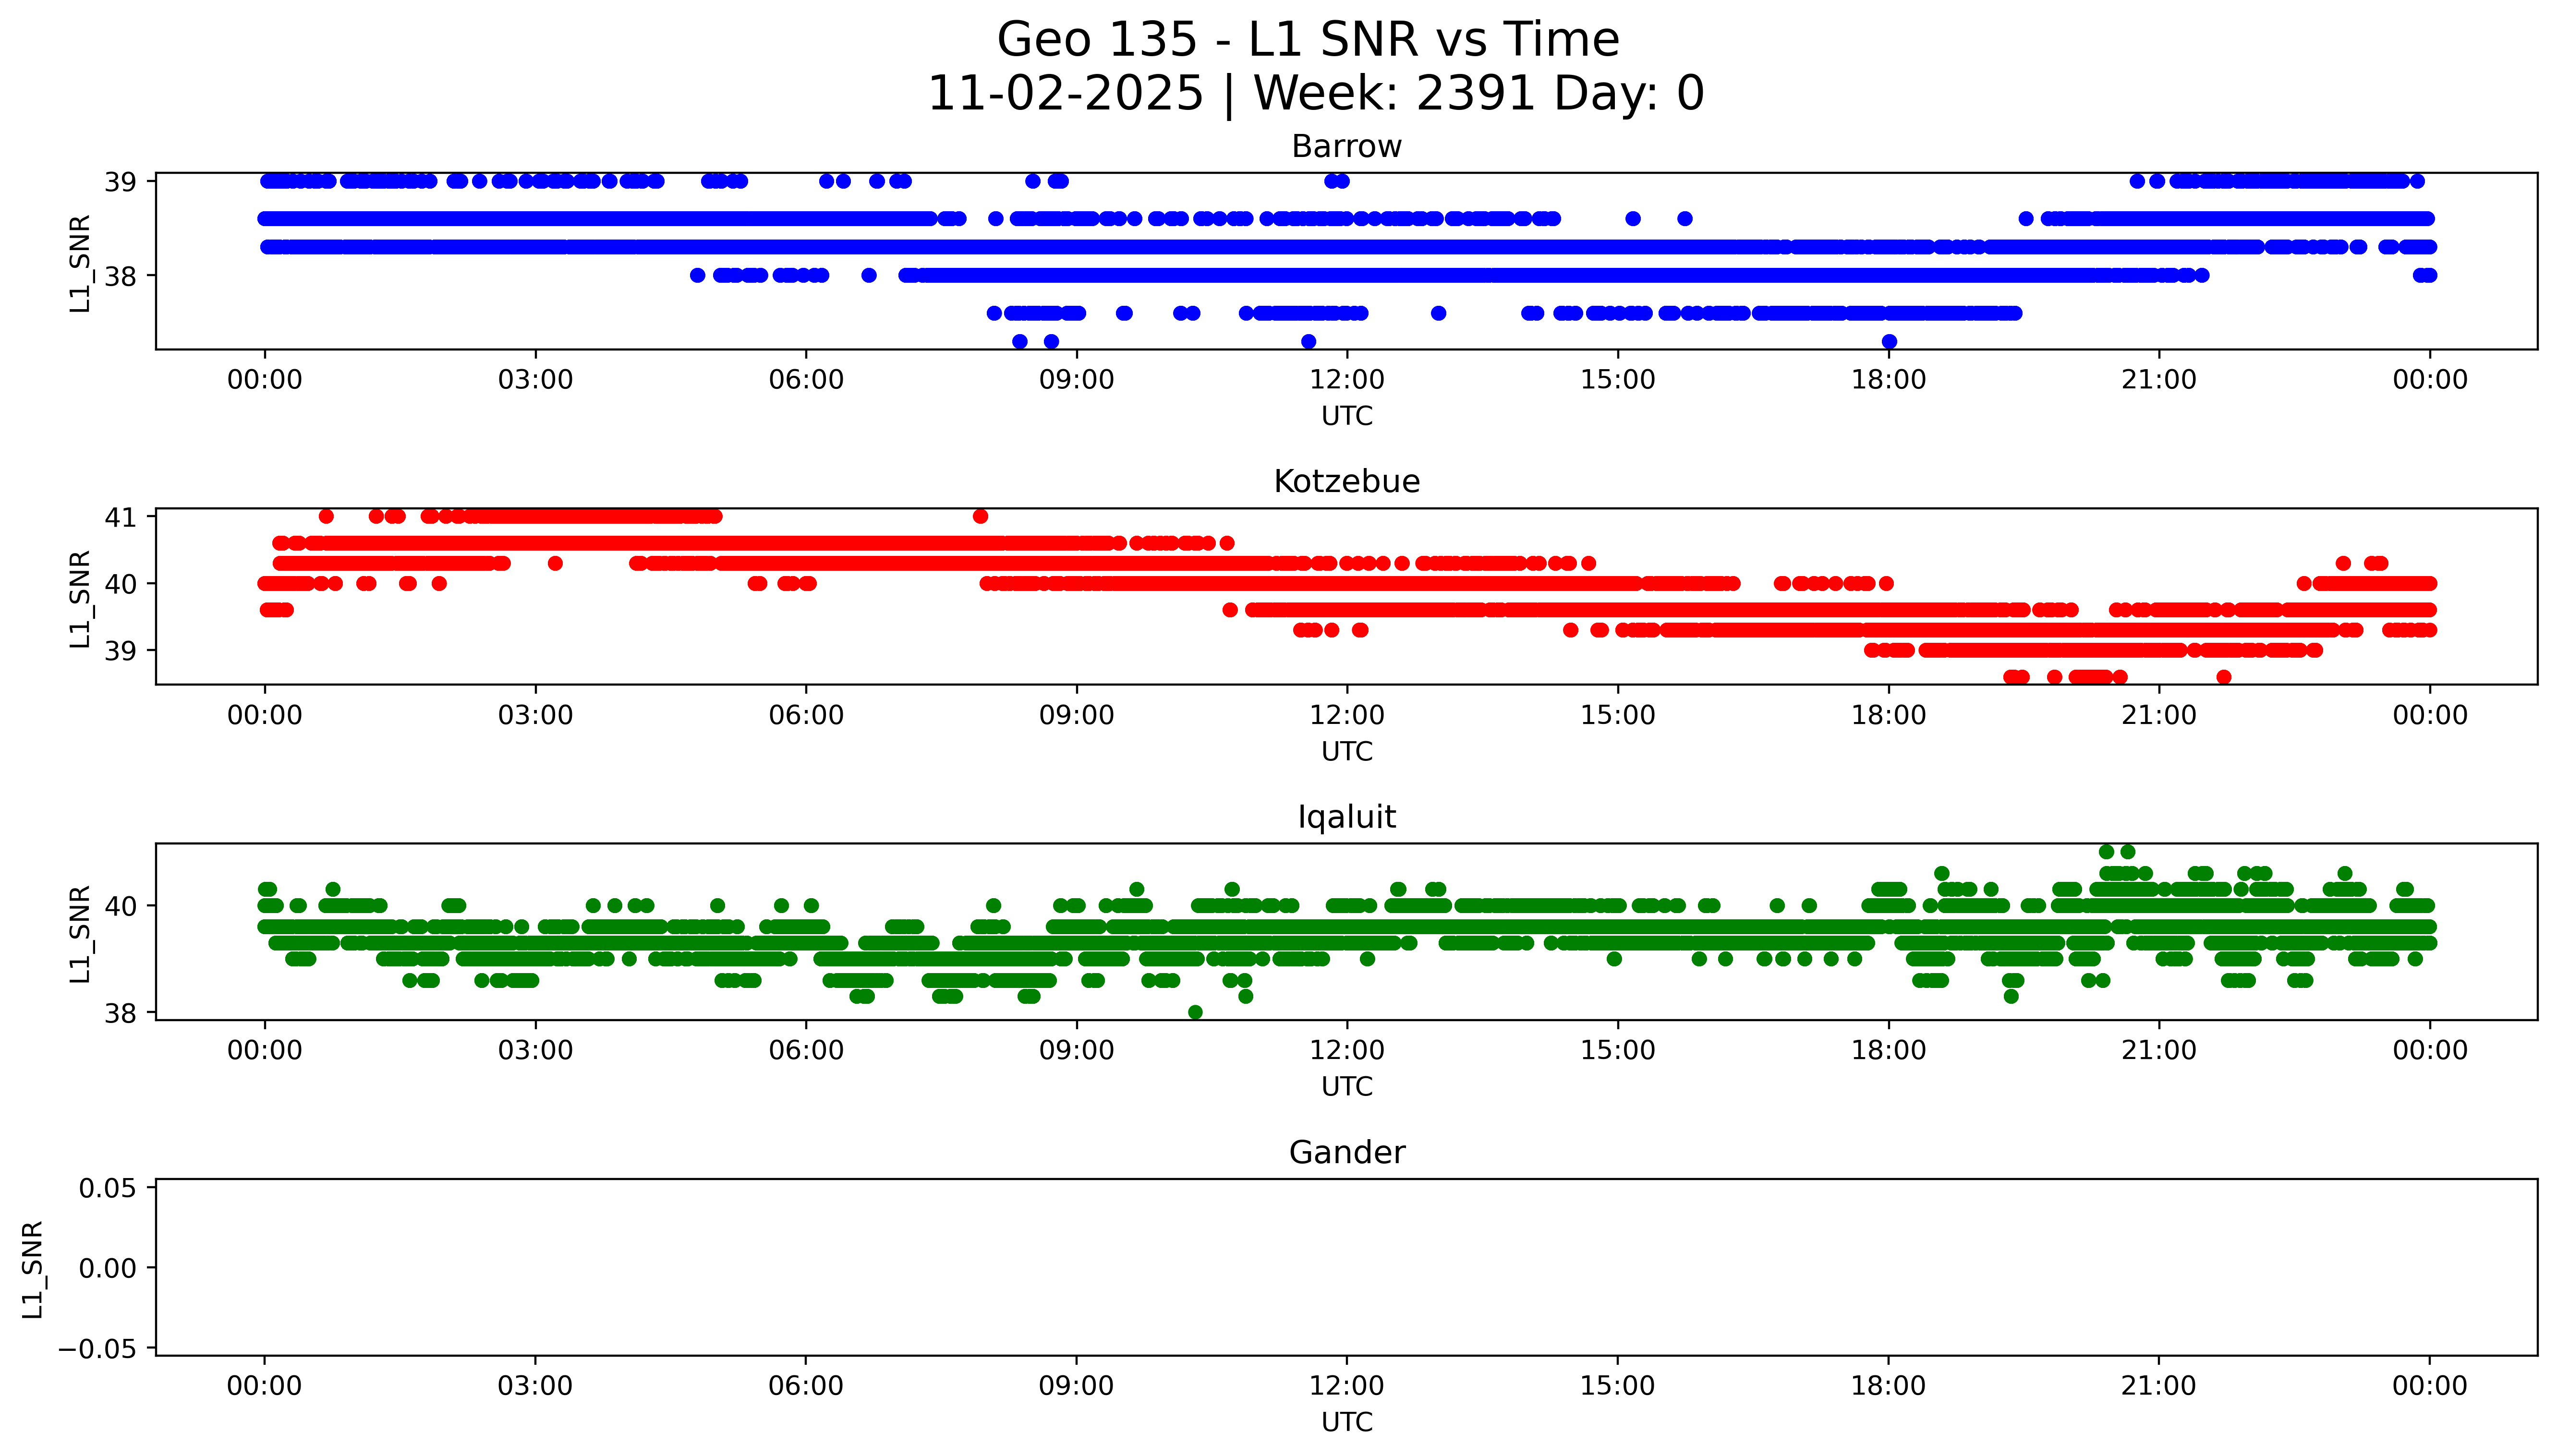Click the 41 y-axis tick of the Kotzebue plot

coord(120,517)
